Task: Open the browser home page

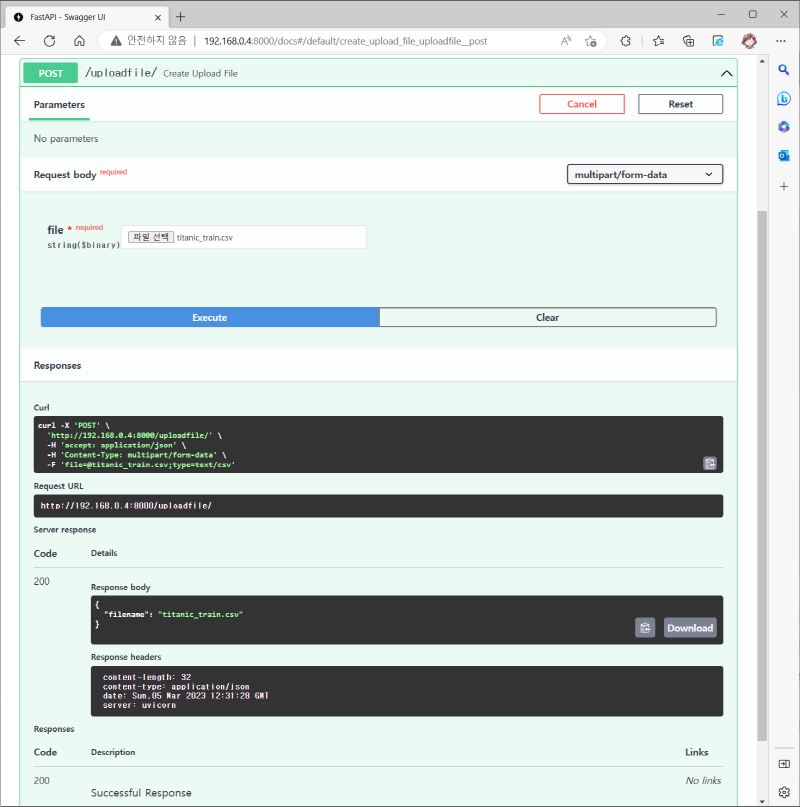Action: click(79, 41)
